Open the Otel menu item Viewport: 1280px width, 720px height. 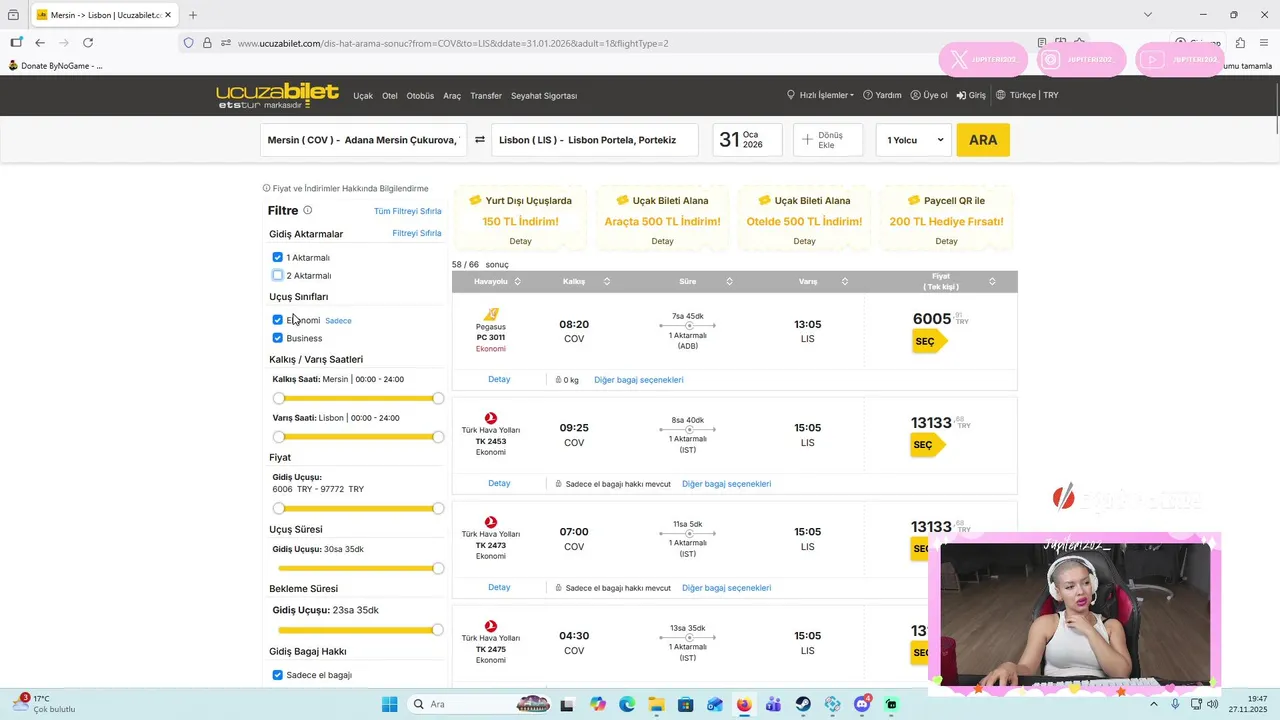point(390,96)
